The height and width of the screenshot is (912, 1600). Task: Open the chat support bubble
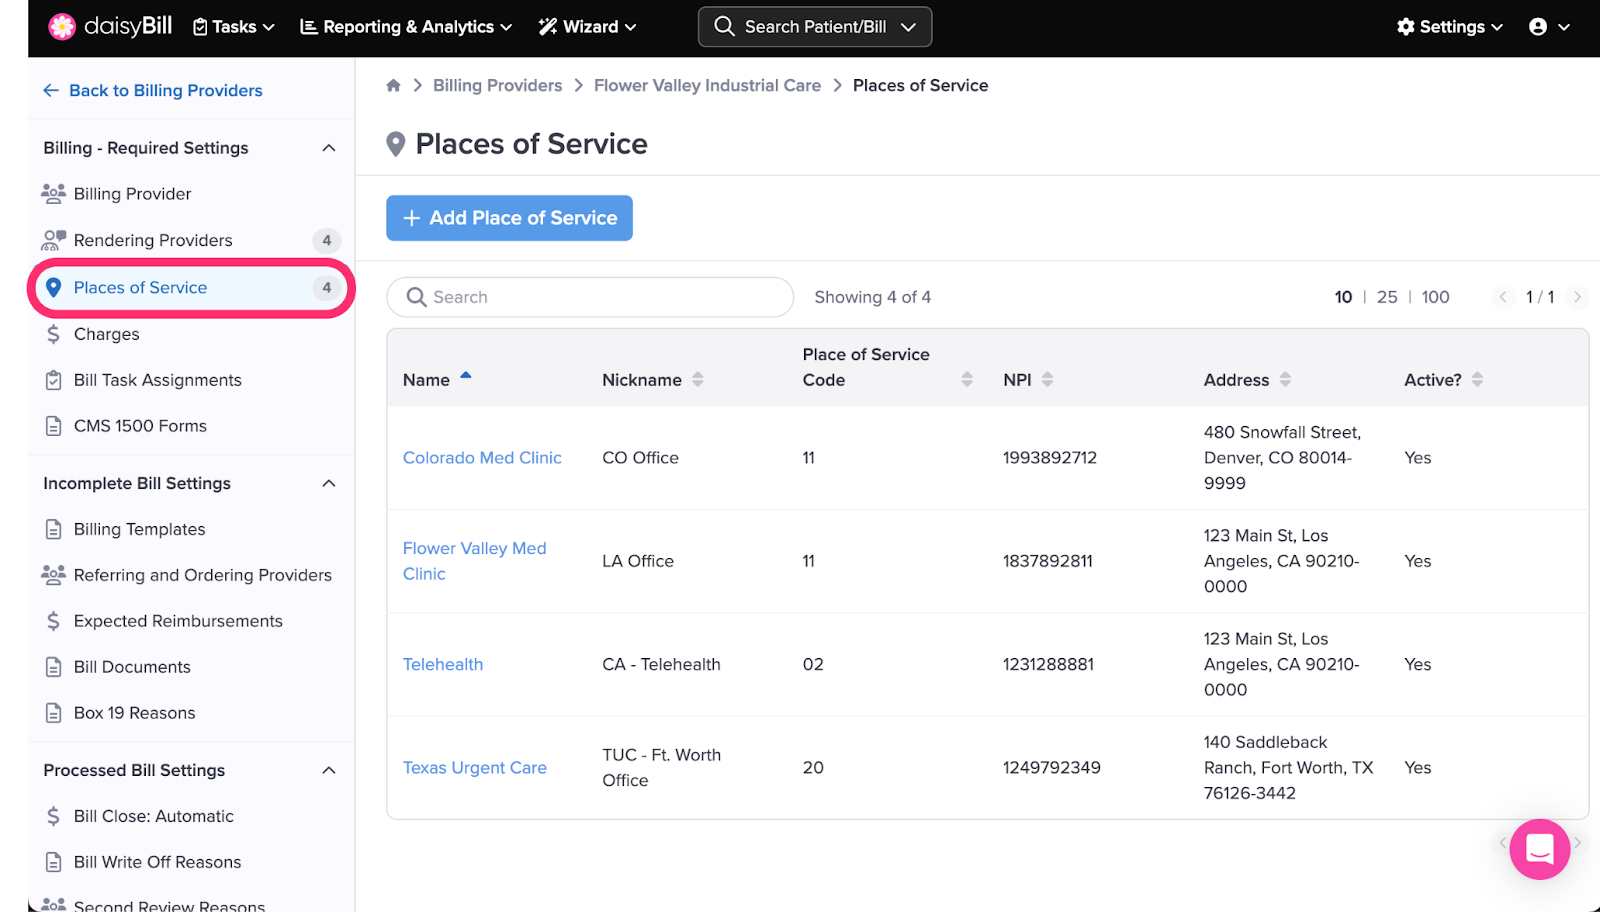(x=1539, y=849)
